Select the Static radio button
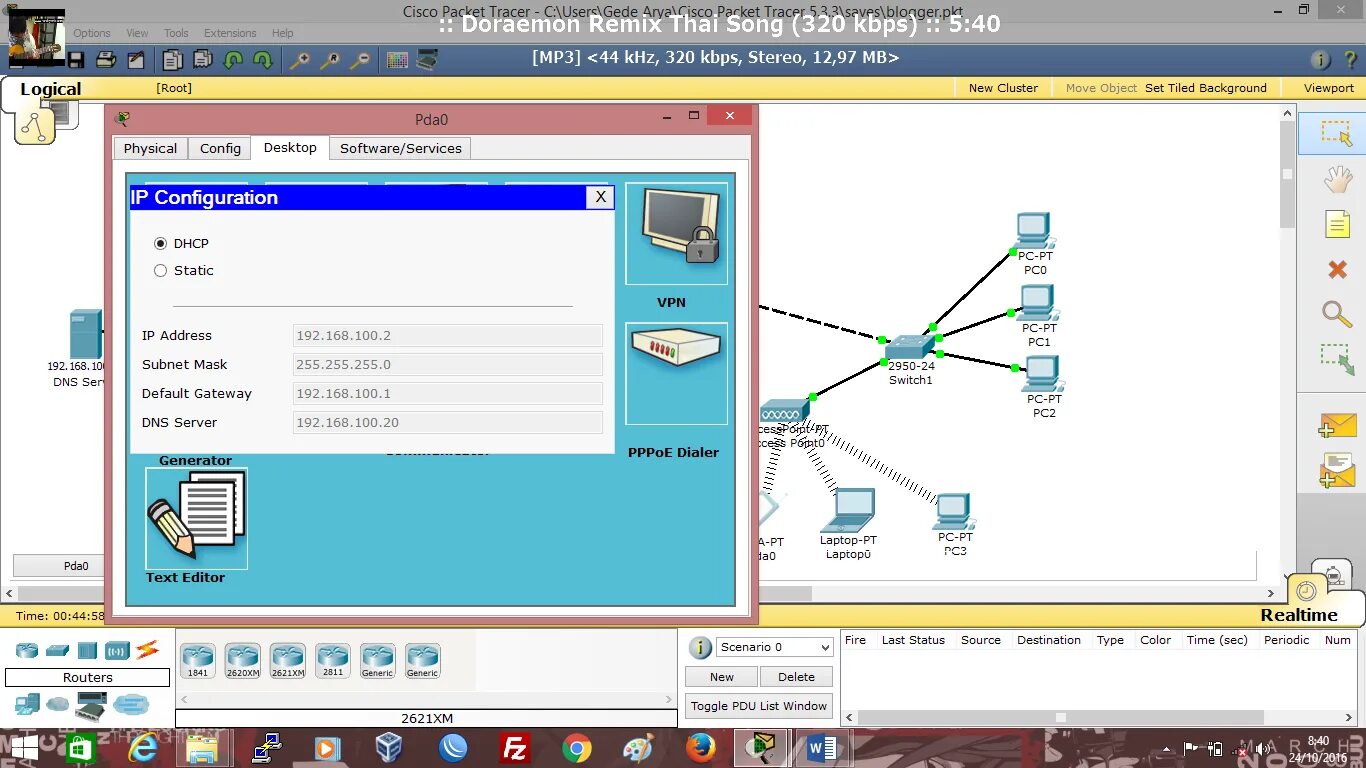The image size is (1366, 768). 160,270
